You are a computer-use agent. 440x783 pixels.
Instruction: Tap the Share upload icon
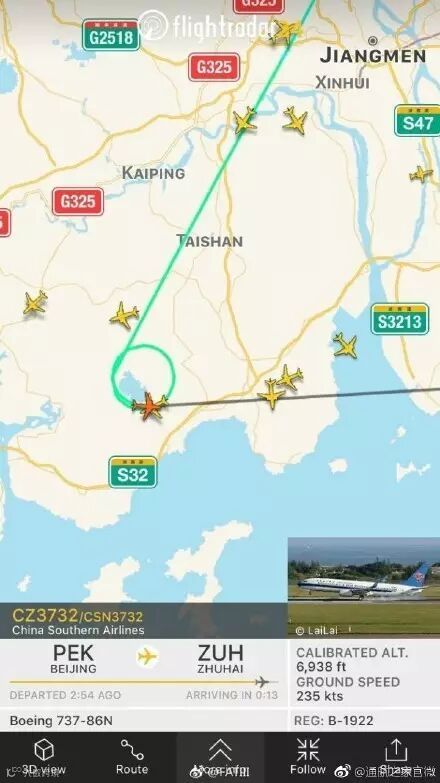click(396, 750)
